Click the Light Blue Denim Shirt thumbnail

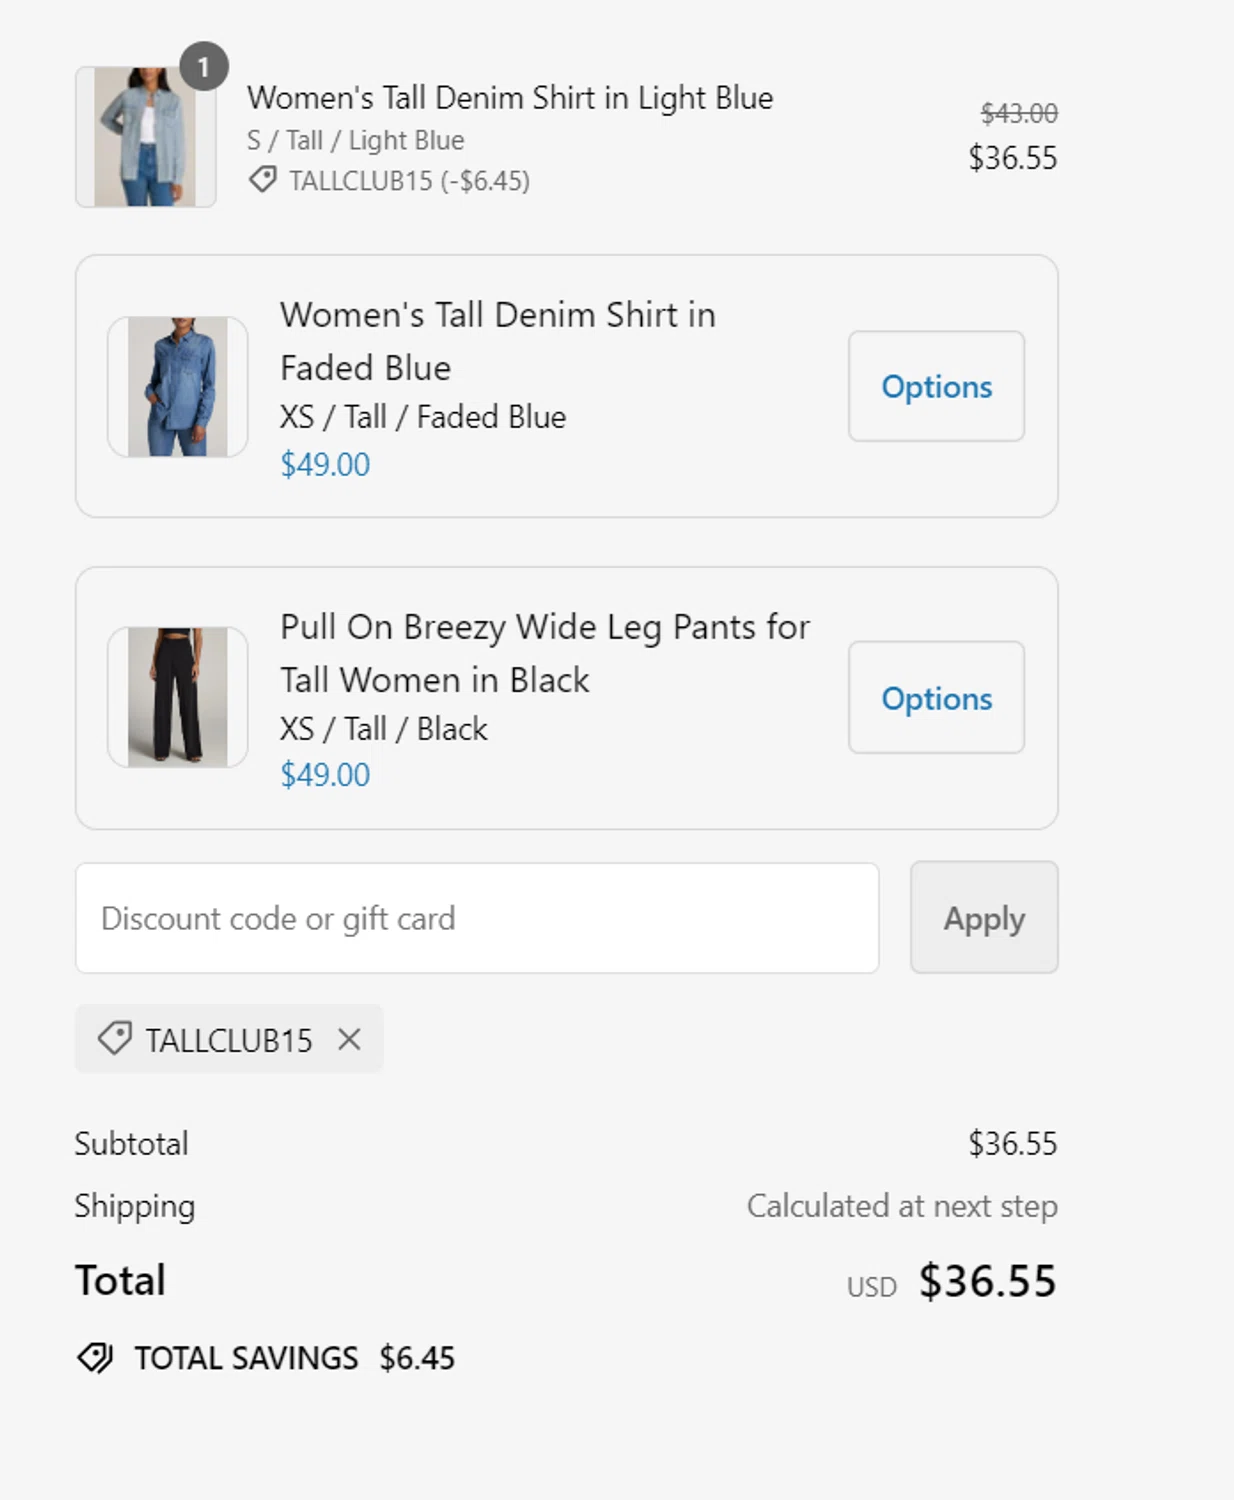point(145,138)
